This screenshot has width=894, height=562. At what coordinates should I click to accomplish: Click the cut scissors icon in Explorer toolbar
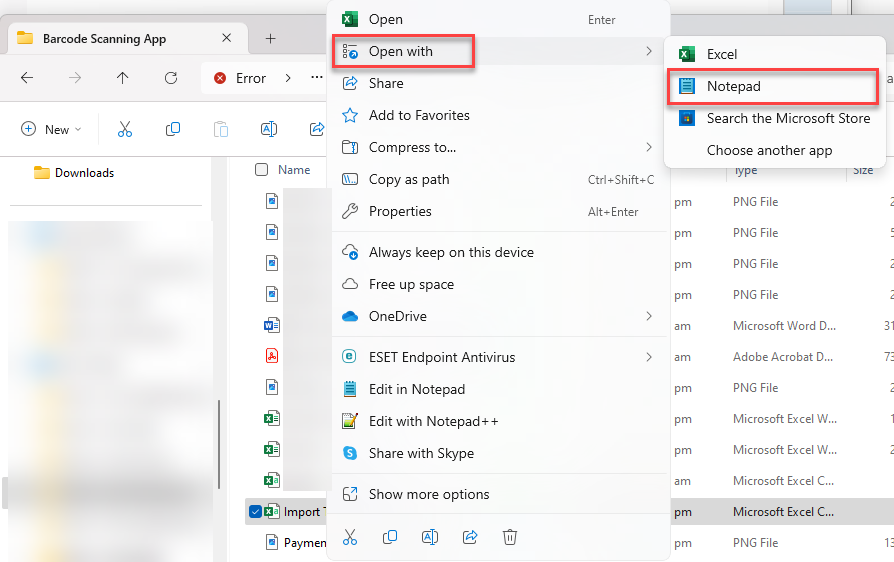(x=125, y=129)
